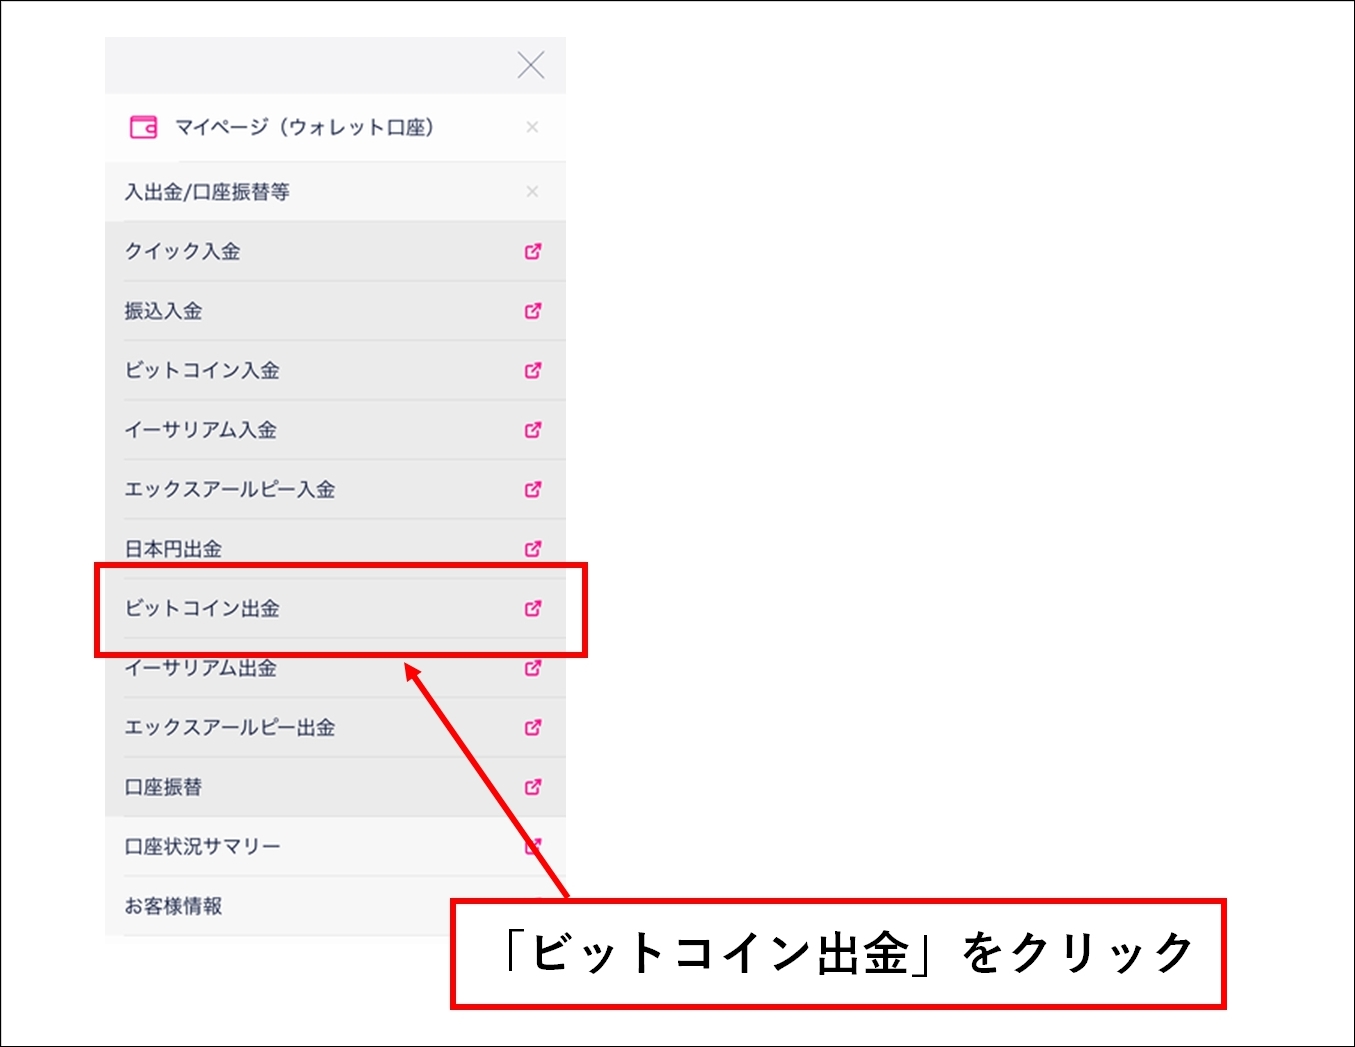
Task: Click external link icon beside 振込入金
Action: click(x=533, y=311)
